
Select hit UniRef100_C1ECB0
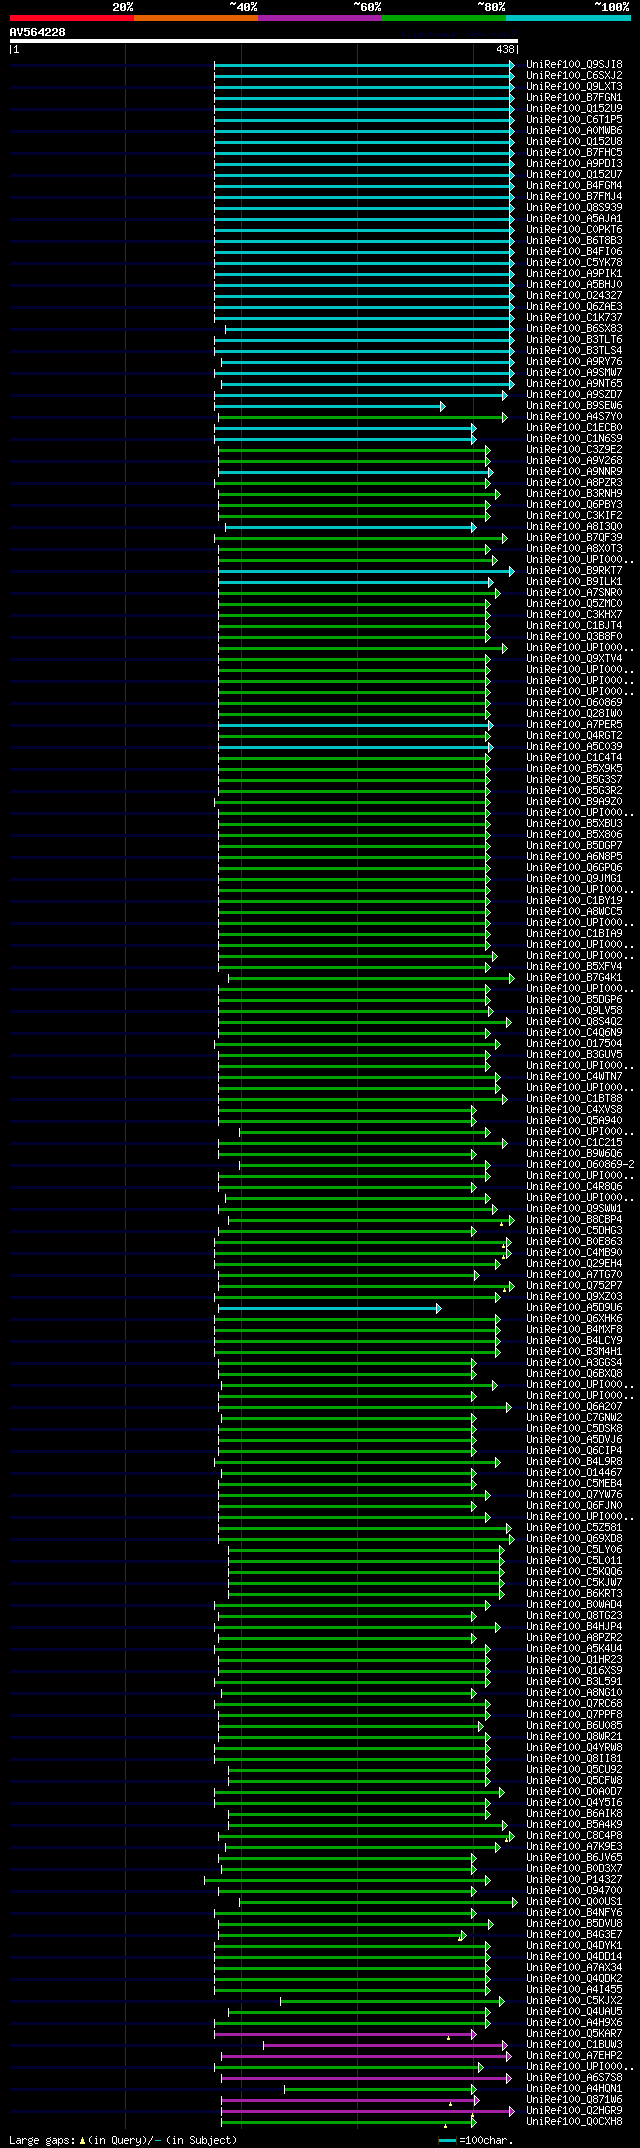click(574, 427)
